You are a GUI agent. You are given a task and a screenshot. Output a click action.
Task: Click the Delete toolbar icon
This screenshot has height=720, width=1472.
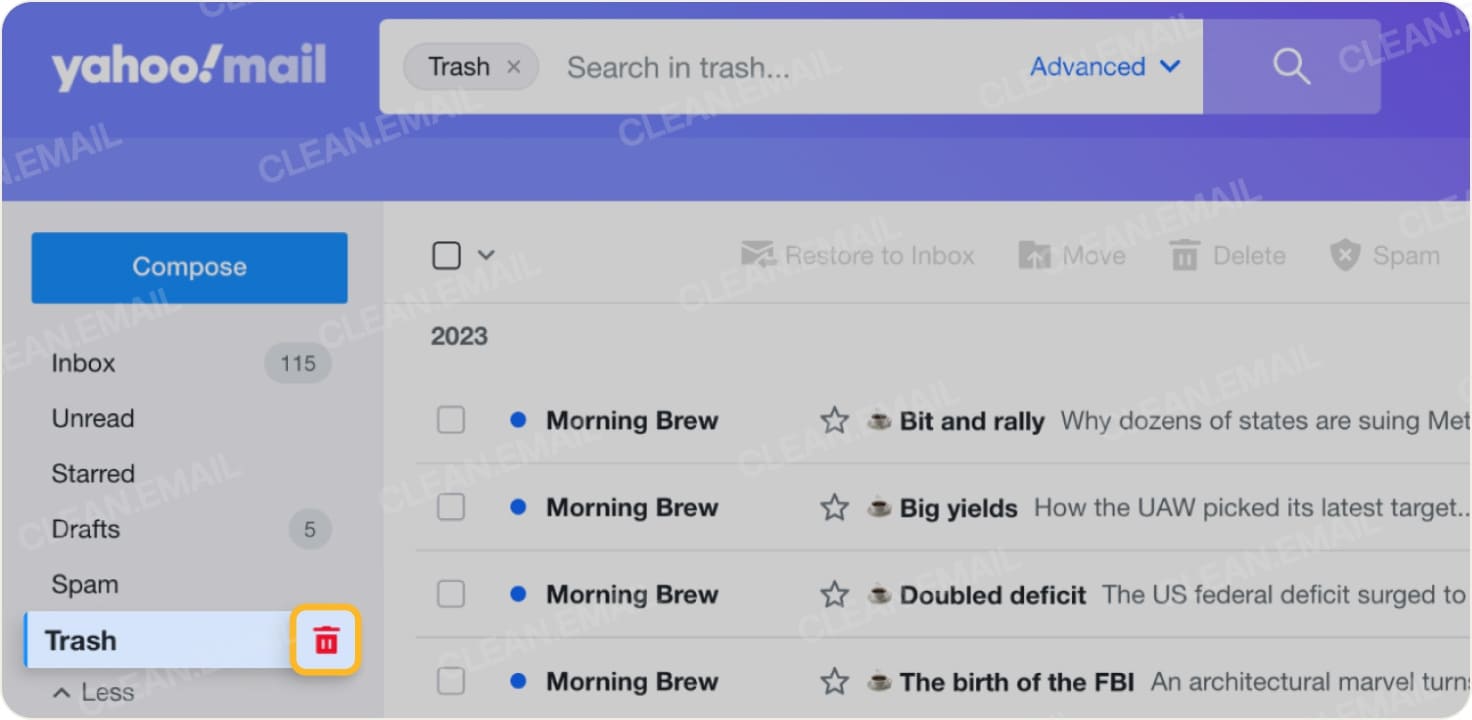coord(1183,255)
